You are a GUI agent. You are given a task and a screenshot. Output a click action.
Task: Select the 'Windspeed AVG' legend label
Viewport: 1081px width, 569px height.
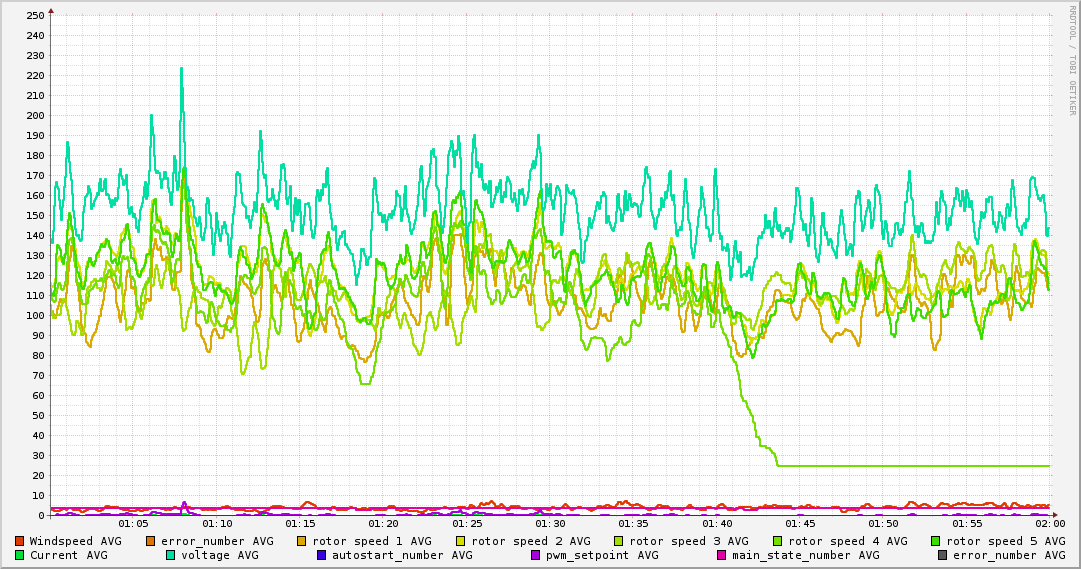[x=75, y=541]
